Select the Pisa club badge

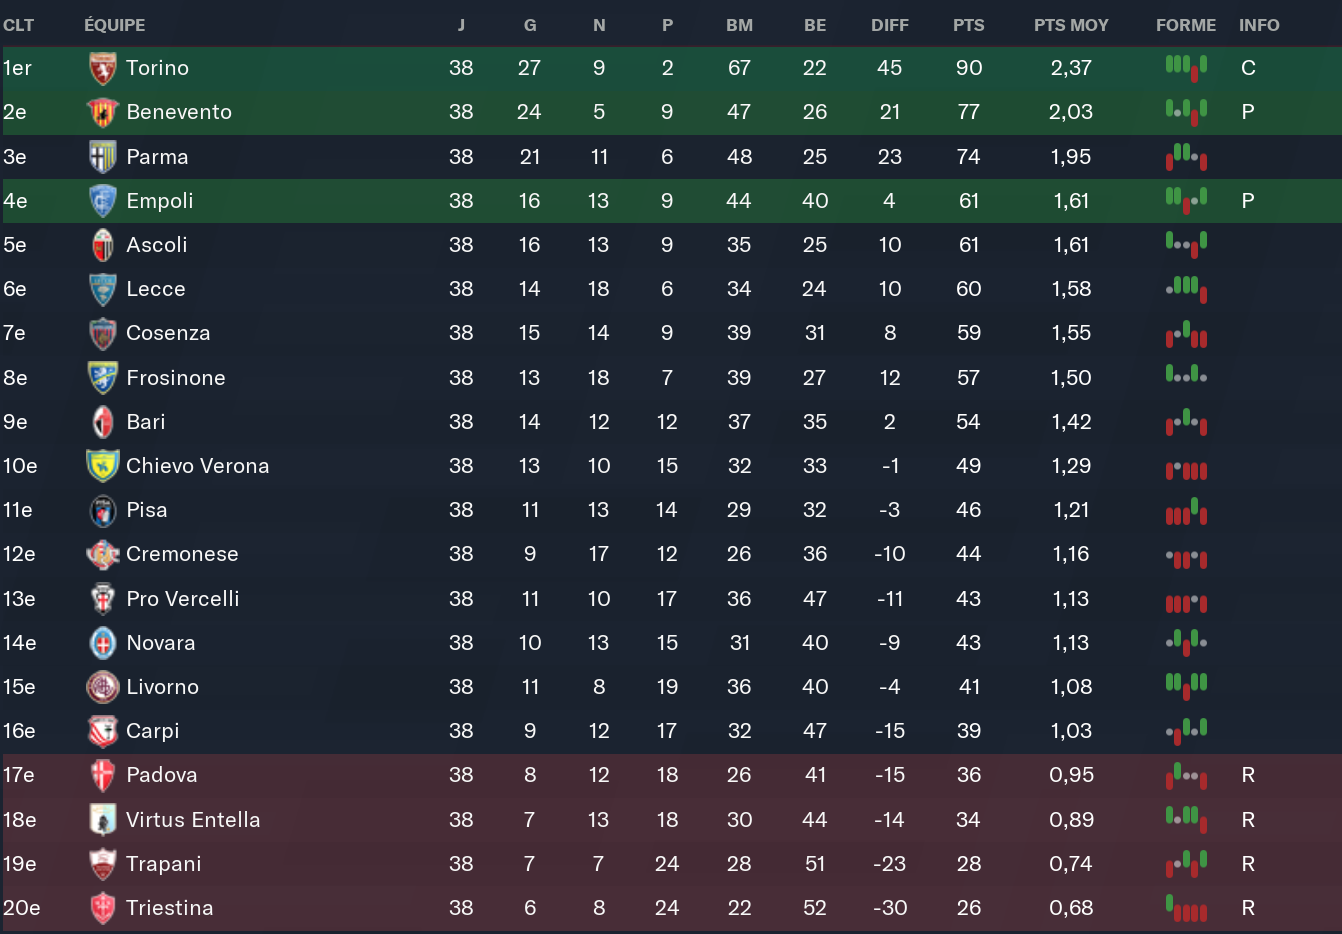(x=102, y=510)
